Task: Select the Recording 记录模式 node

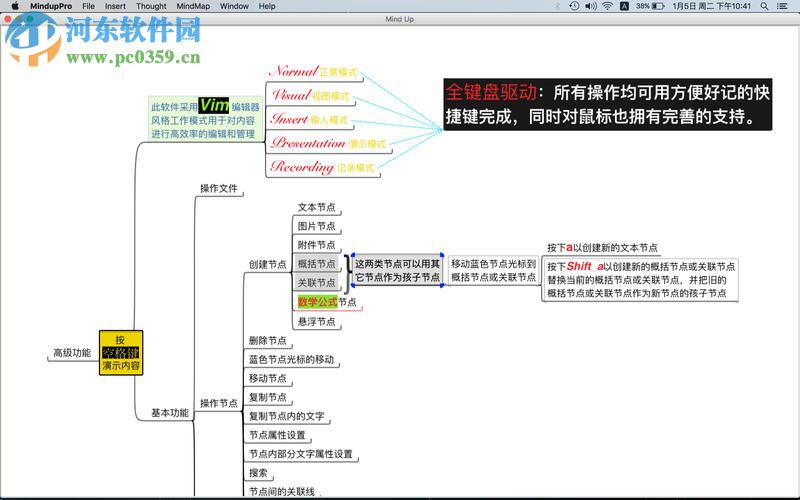Action: (323, 167)
